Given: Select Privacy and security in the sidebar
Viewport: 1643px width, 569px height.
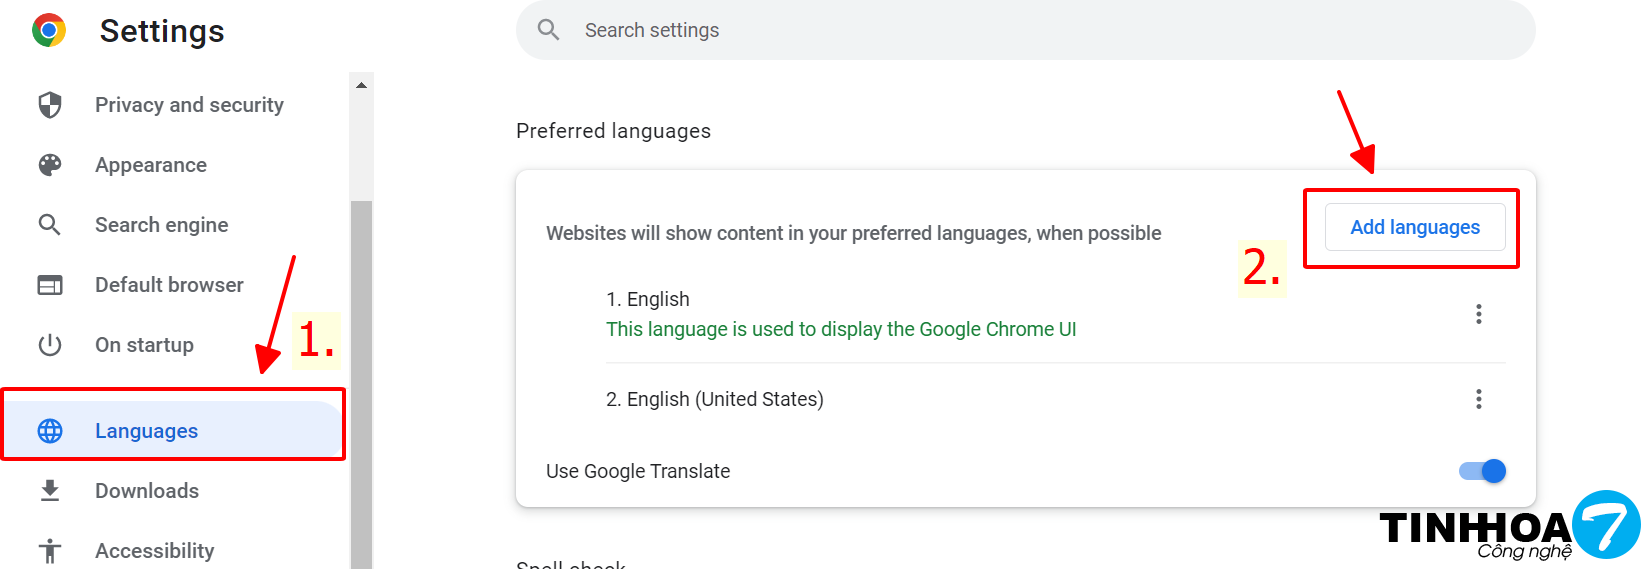Looking at the screenshot, I should [189, 105].
